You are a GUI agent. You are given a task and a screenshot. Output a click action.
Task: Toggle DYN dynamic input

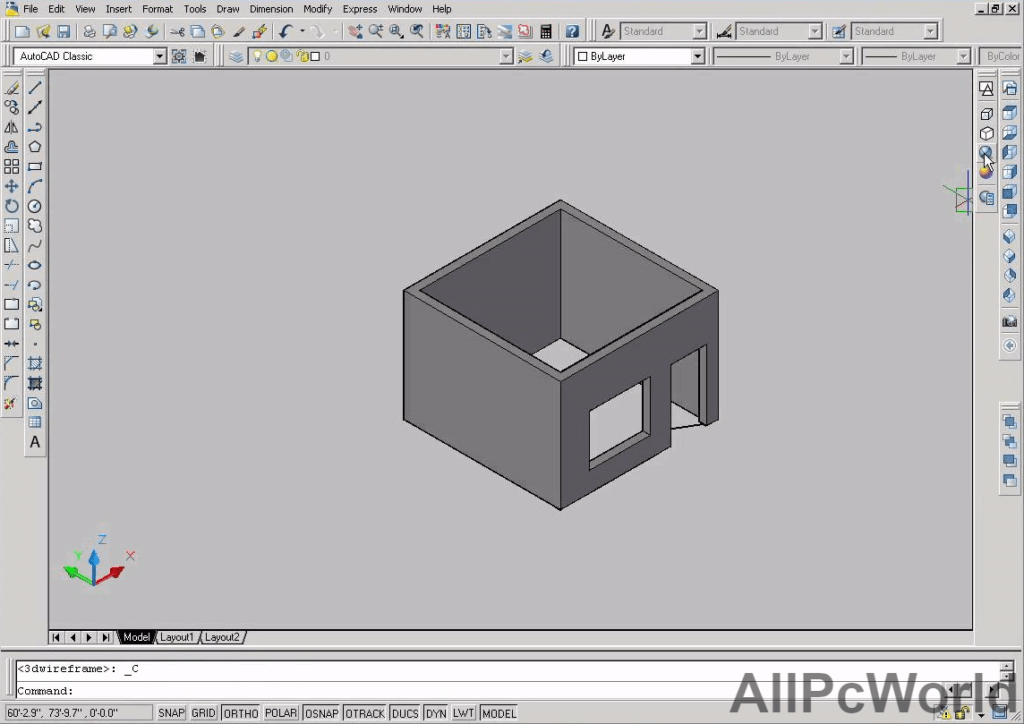point(436,712)
